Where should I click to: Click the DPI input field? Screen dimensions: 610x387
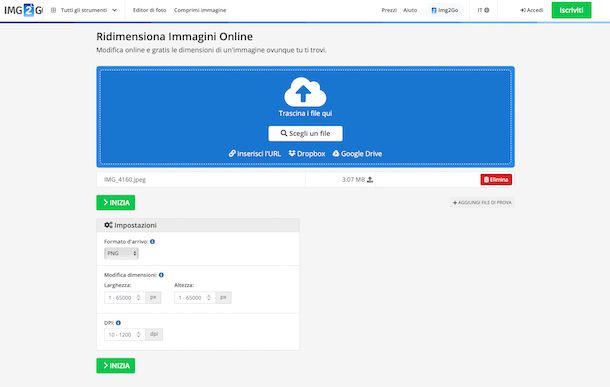(124, 334)
